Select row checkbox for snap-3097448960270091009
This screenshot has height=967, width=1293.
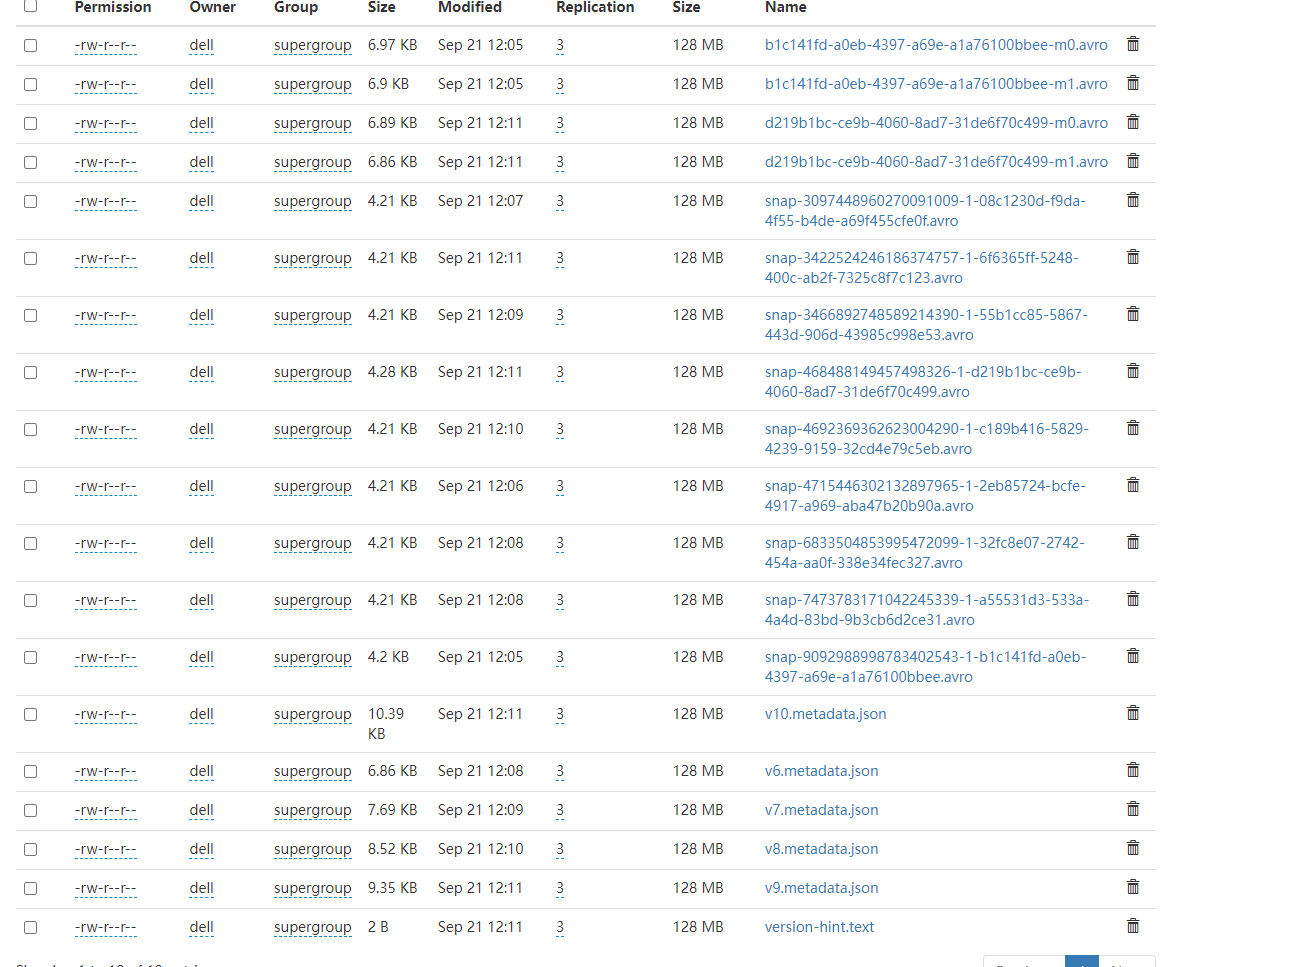(x=31, y=202)
